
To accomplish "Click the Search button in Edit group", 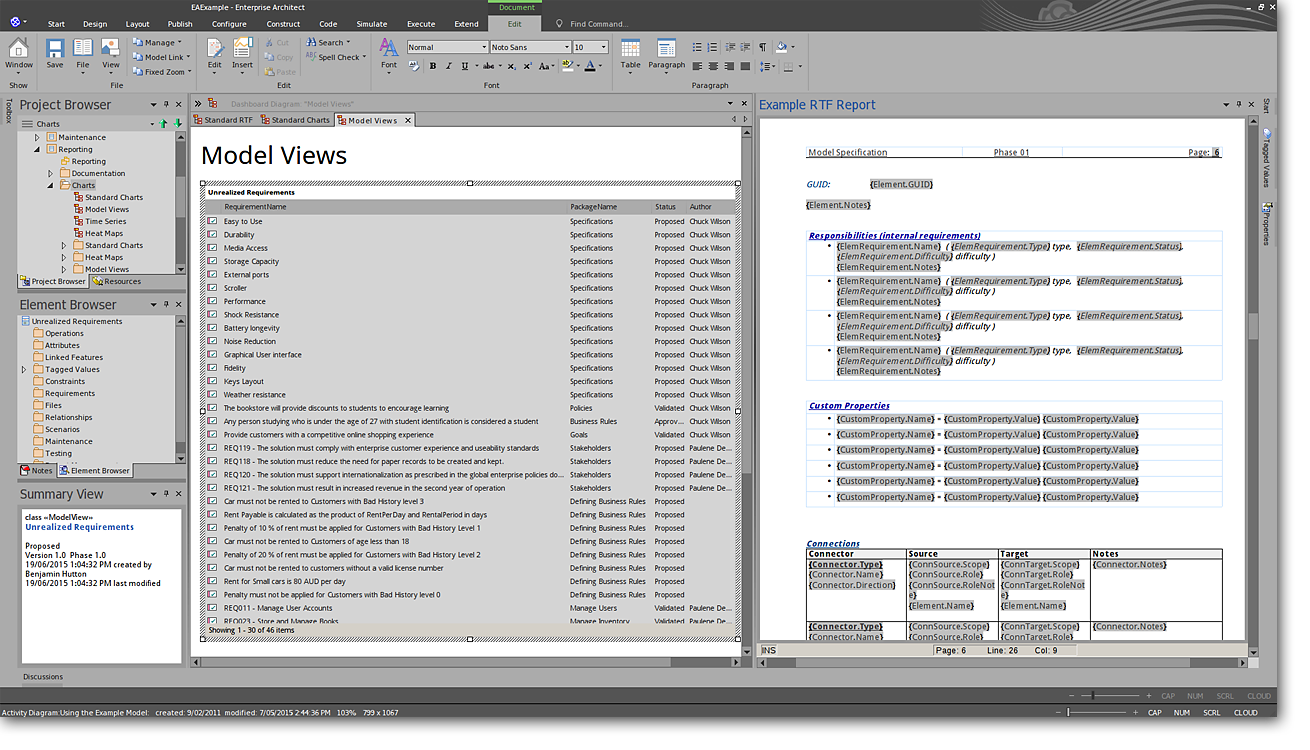I will tap(330, 43).
